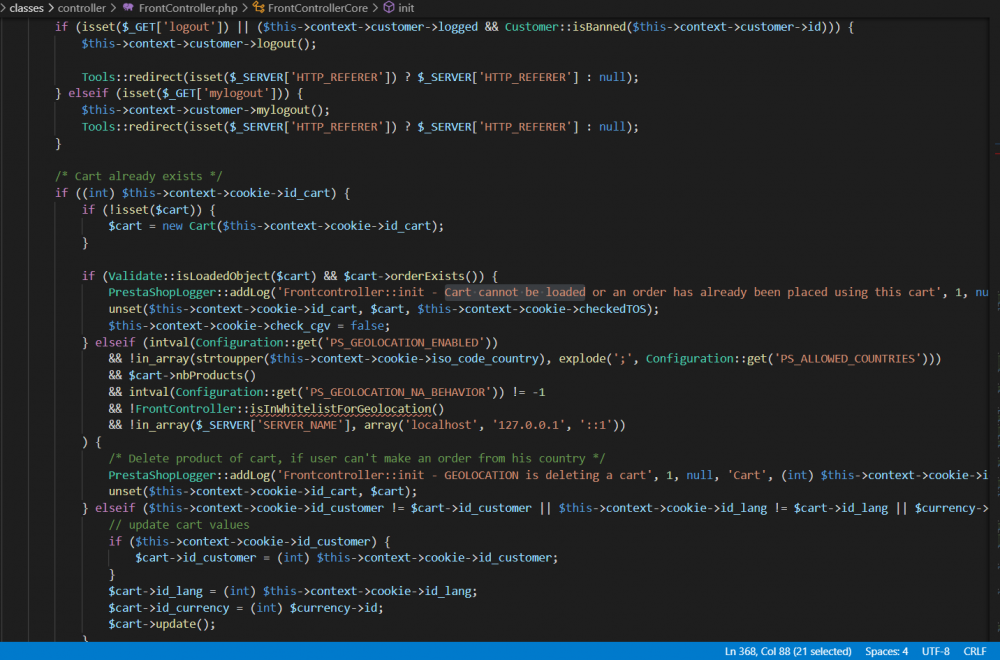Click the Spaces: 4 indentation indicator
This screenshot has height=660, width=1000.
886,651
